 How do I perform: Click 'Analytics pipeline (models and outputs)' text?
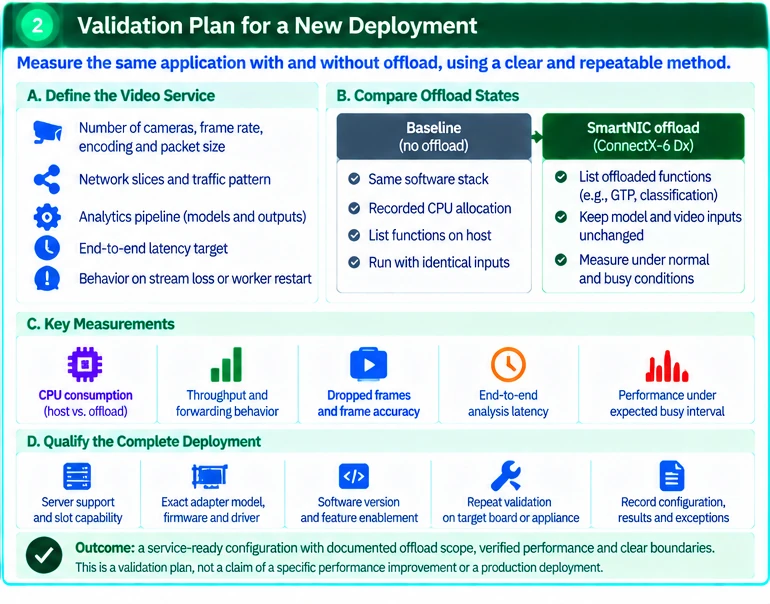pos(192,217)
